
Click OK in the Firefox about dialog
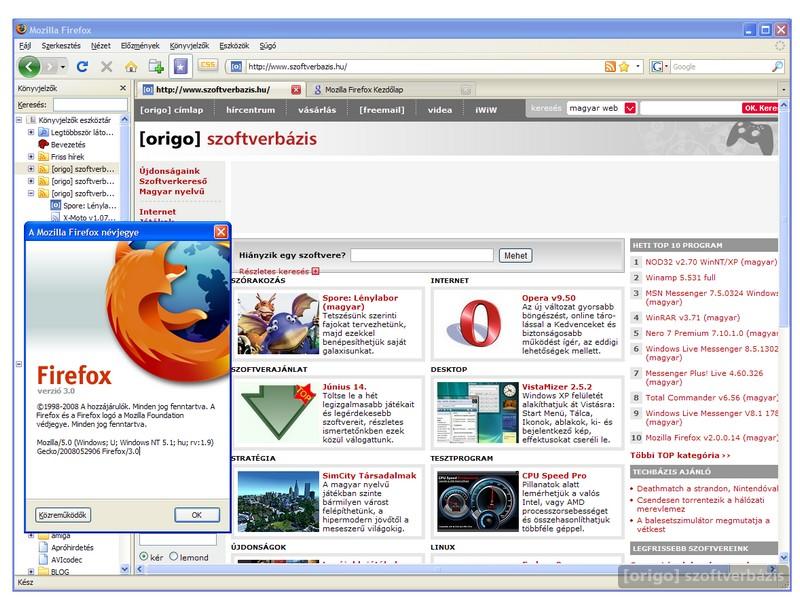[197, 515]
